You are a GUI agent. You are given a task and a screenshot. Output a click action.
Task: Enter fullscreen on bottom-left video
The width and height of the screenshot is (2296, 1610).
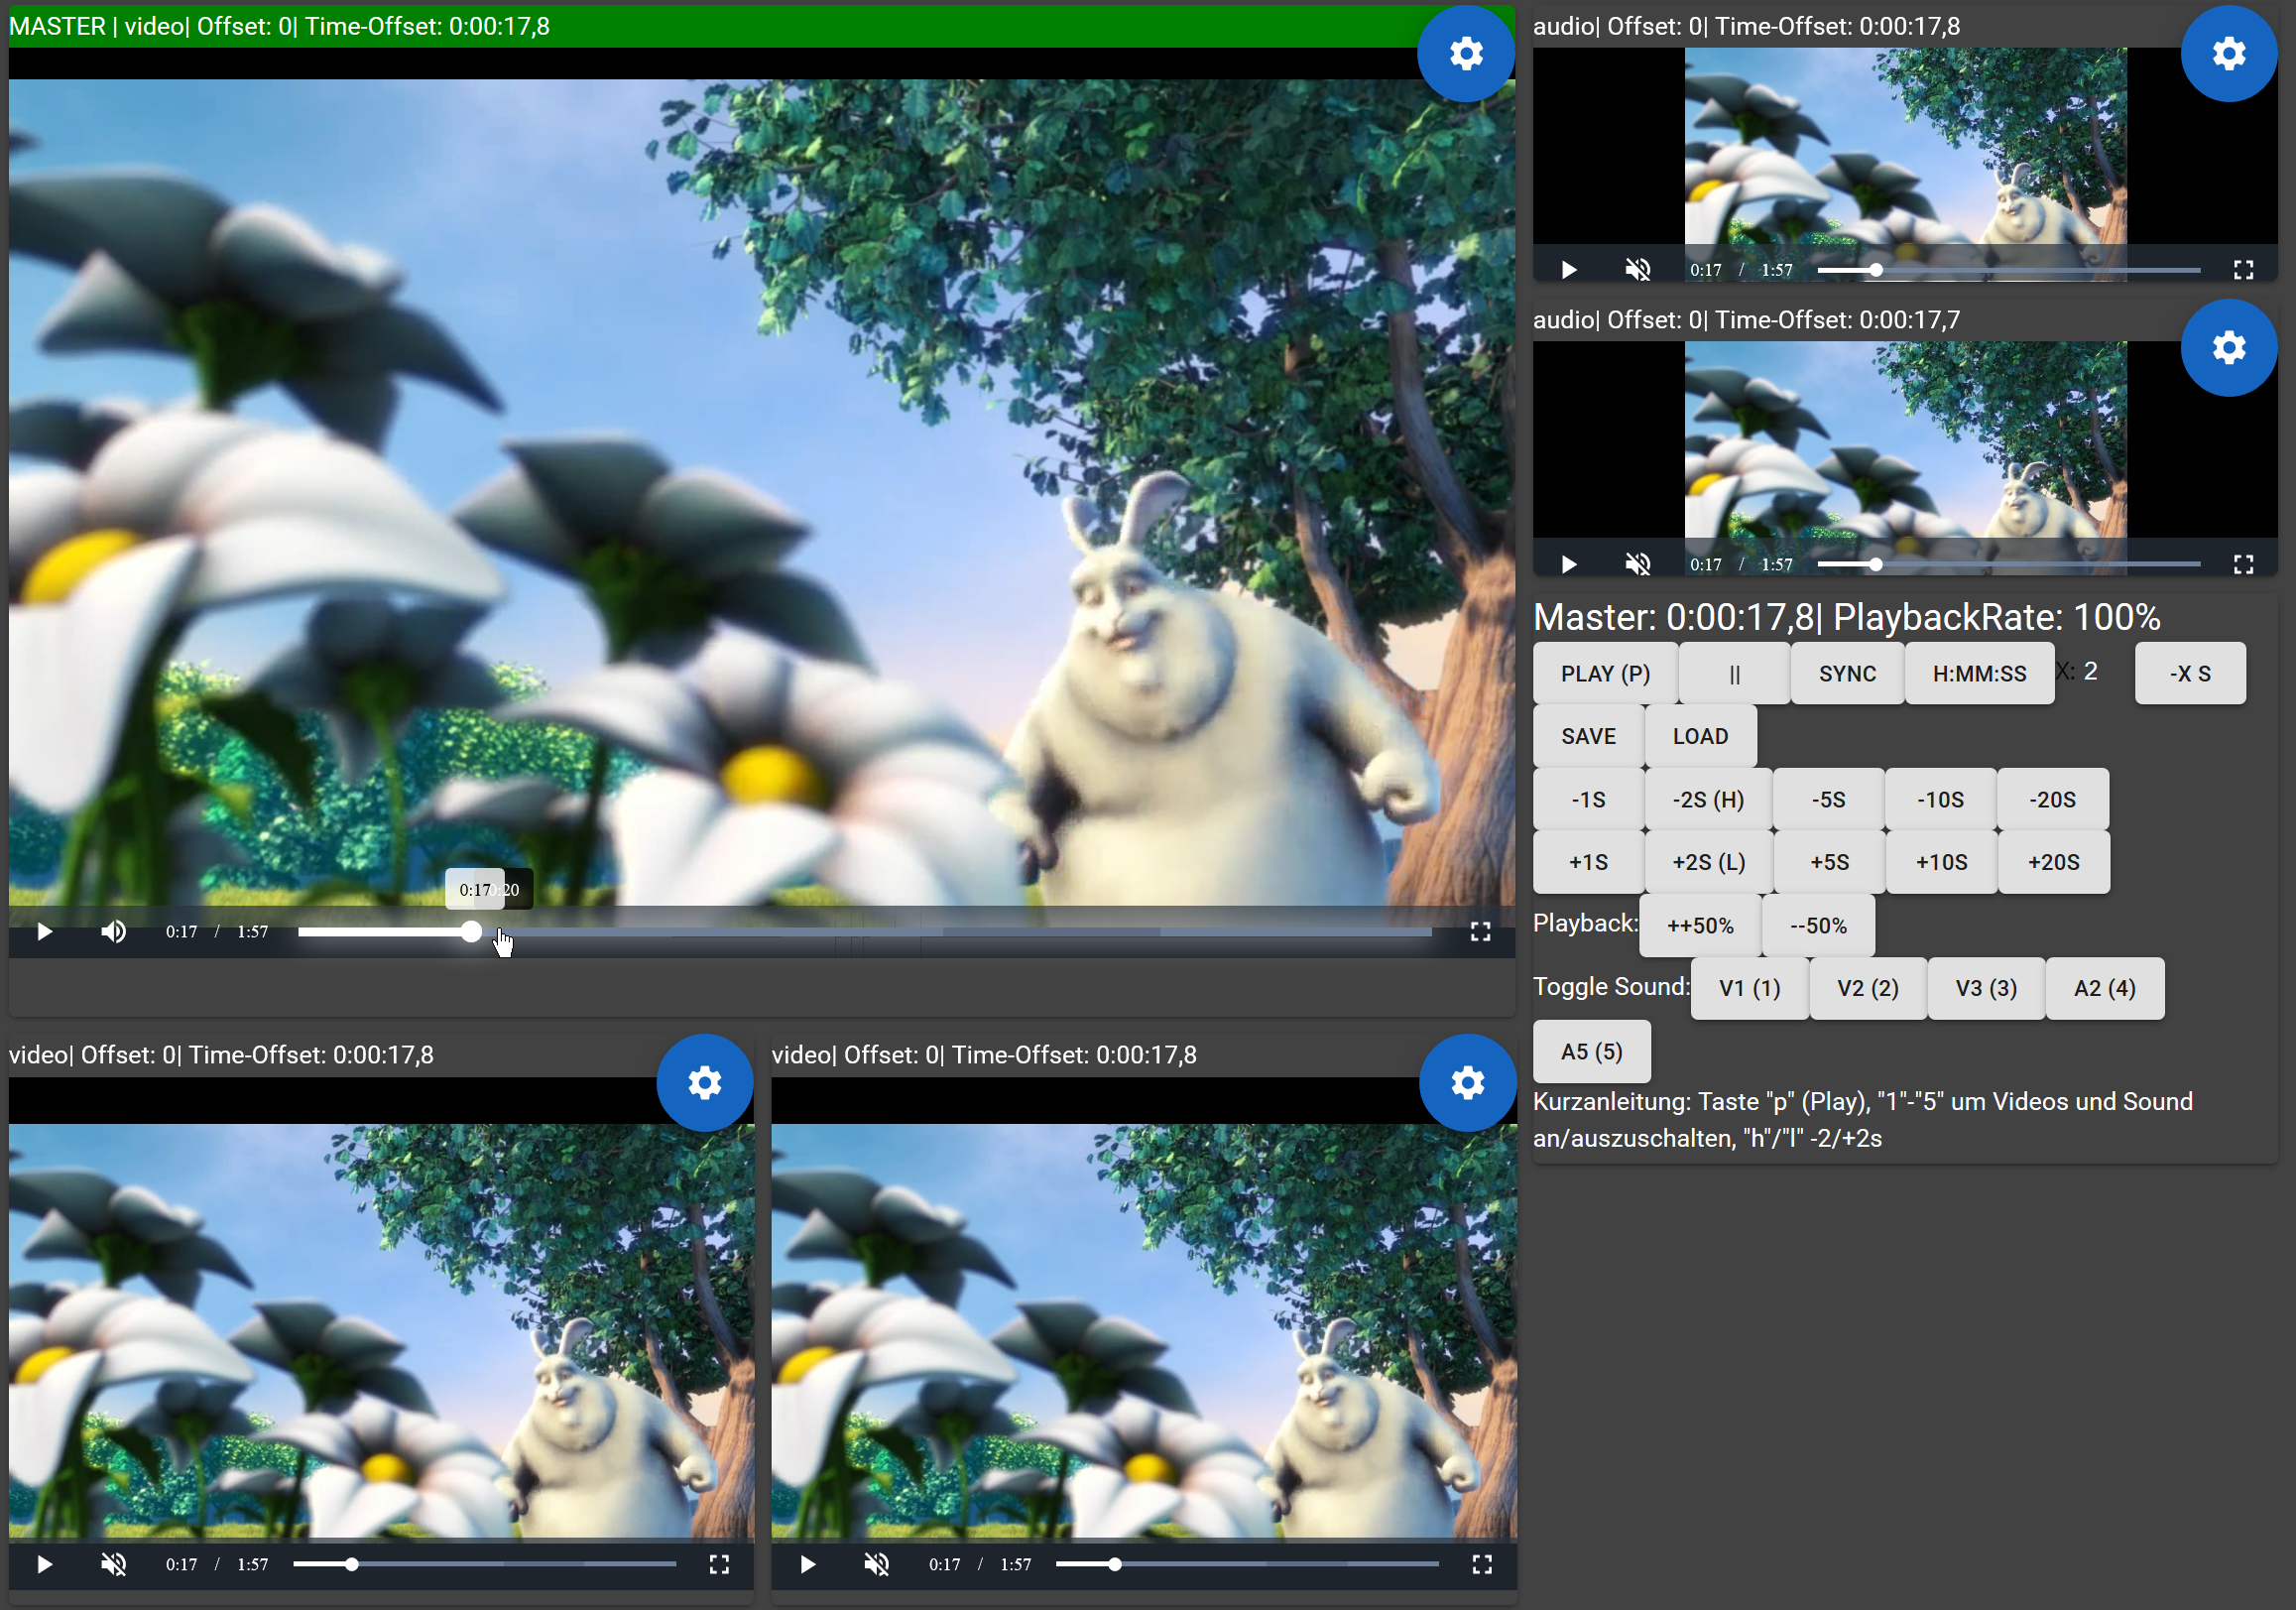pyautogui.click(x=718, y=1564)
